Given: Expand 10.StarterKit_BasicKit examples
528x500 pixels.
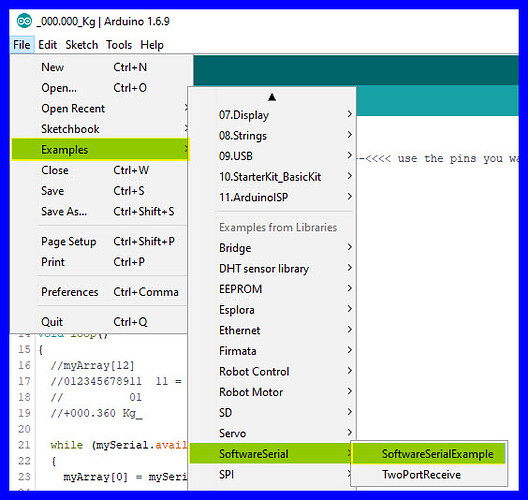Looking at the screenshot, I should pos(272,177).
